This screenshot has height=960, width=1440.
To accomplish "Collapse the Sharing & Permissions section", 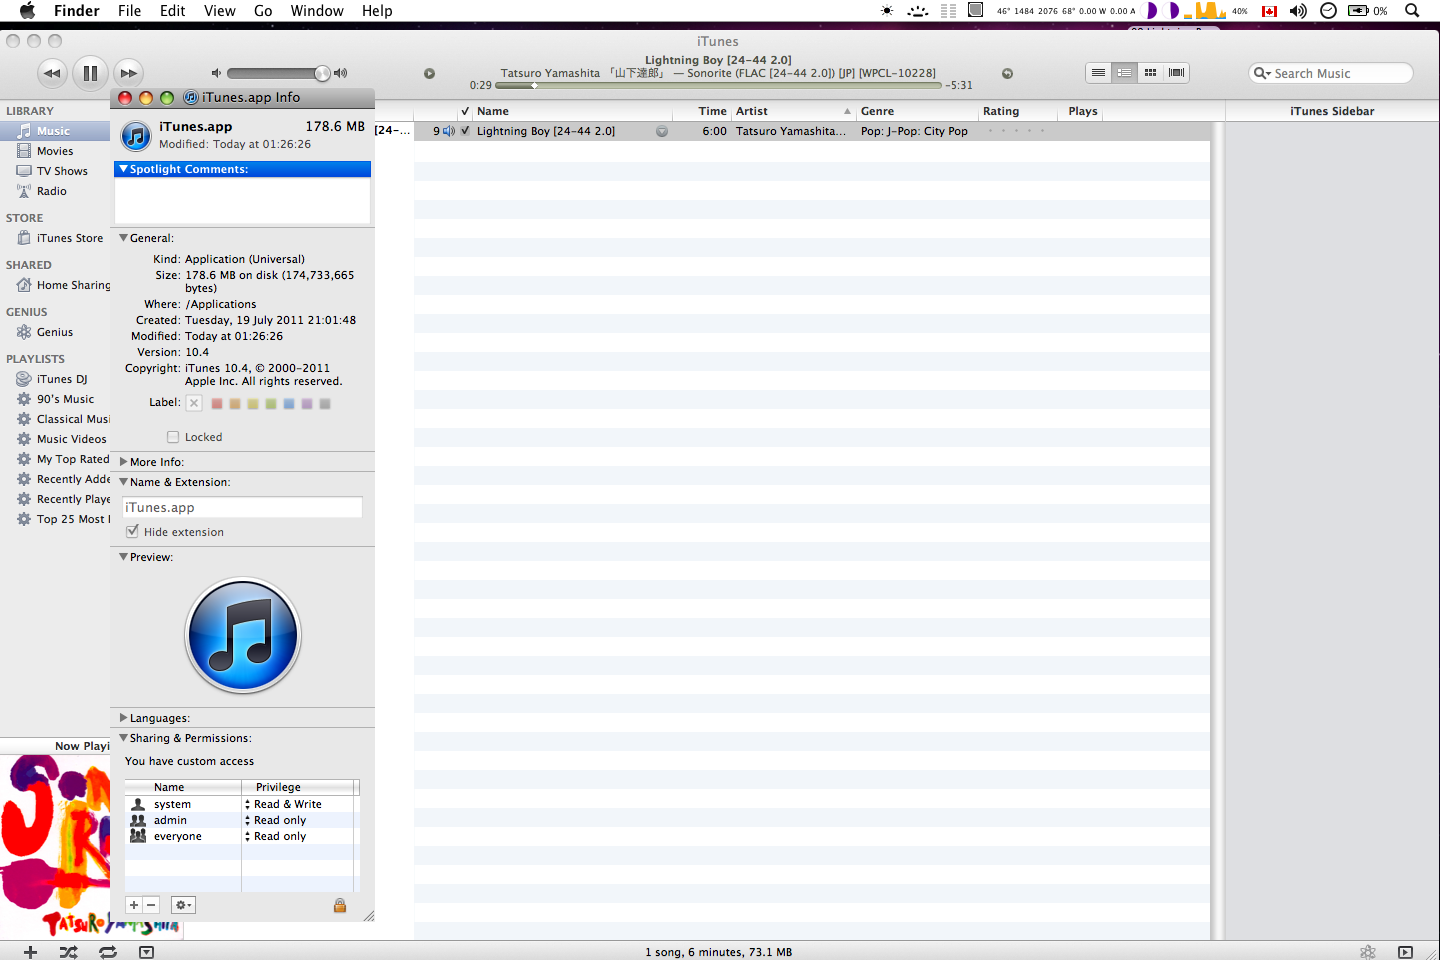I will pyautogui.click(x=123, y=738).
